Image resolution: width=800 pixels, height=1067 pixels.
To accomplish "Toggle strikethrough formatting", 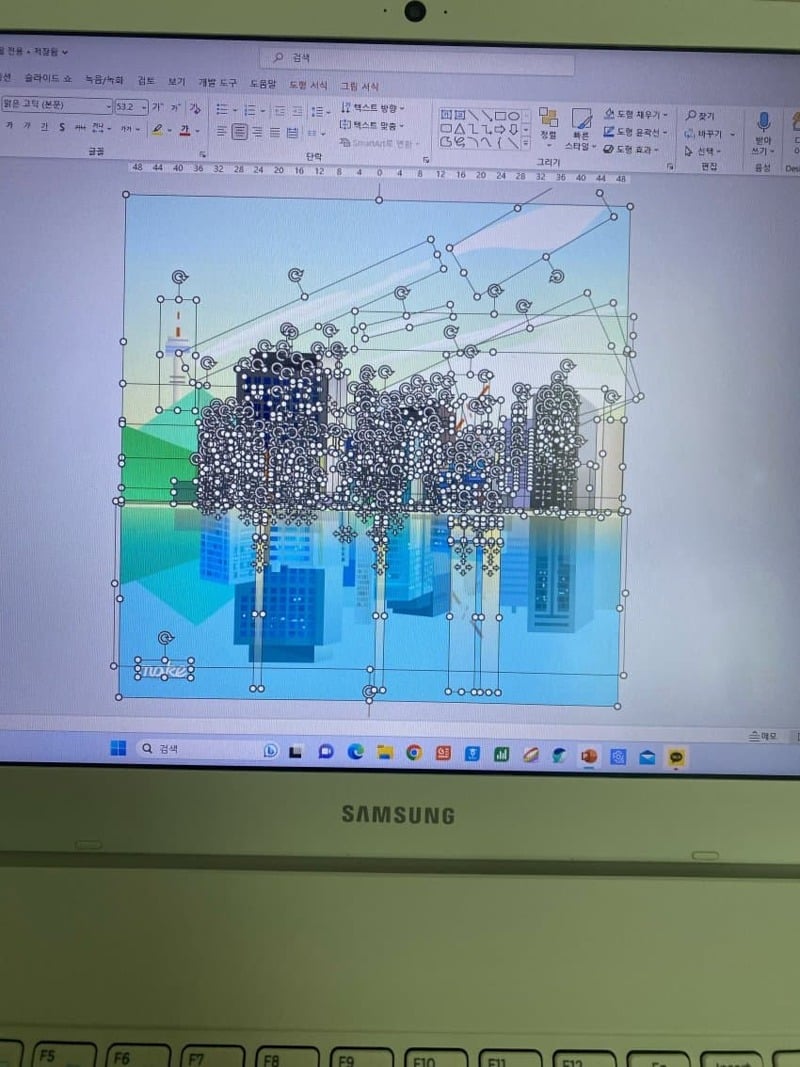I will 79,128.
